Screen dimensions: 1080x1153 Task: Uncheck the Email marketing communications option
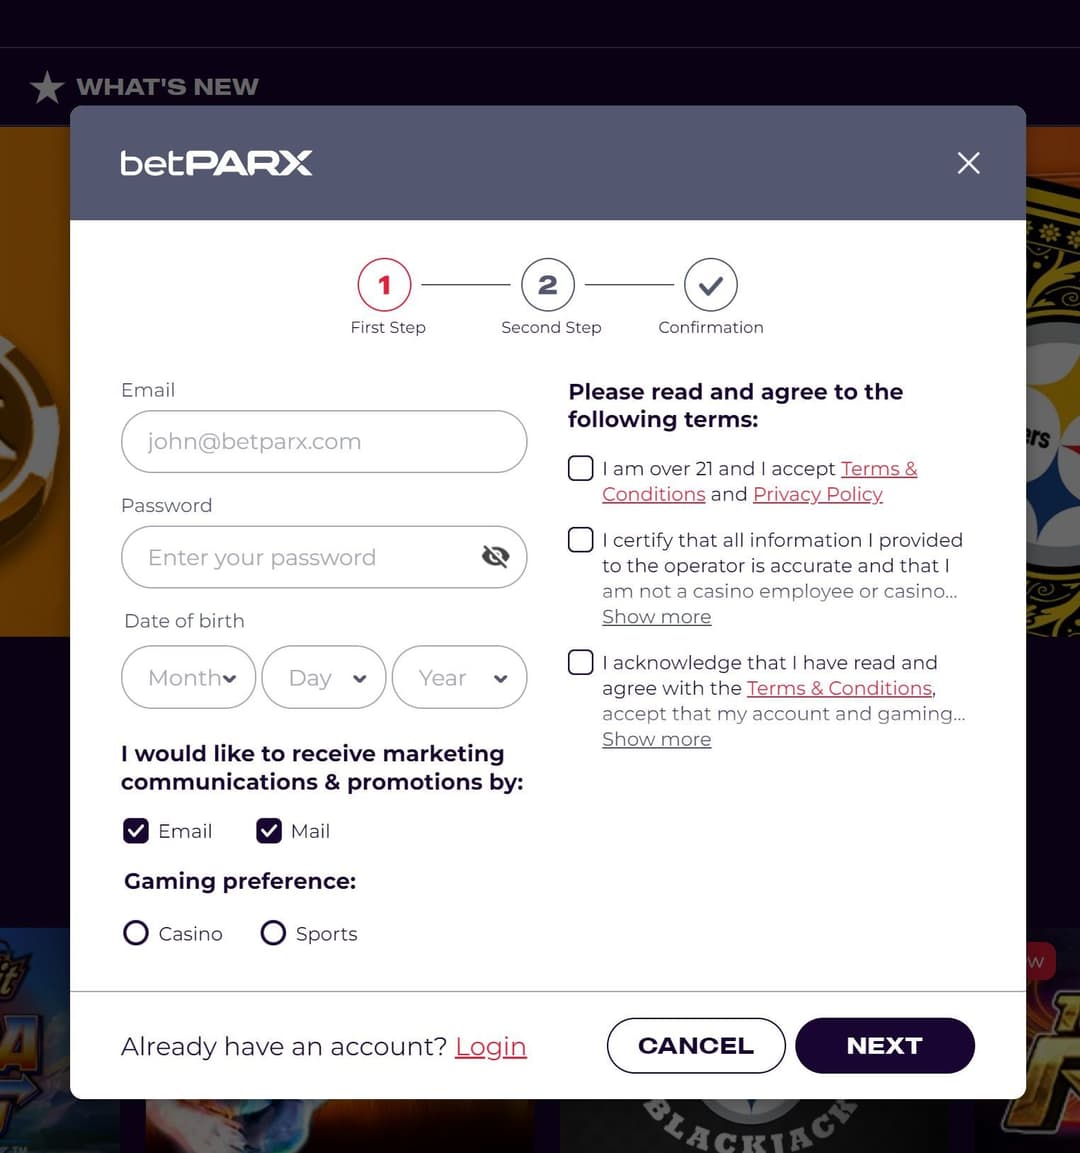(136, 830)
